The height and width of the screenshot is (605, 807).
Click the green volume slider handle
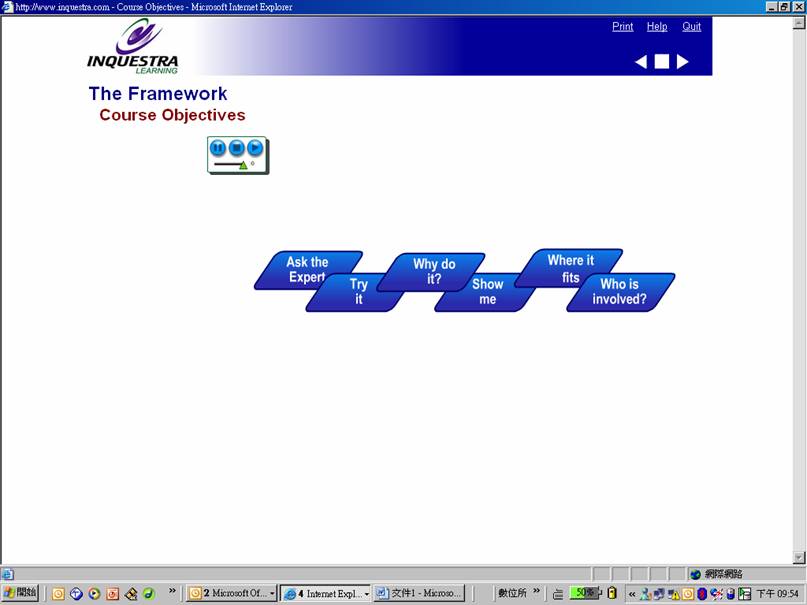243,165
